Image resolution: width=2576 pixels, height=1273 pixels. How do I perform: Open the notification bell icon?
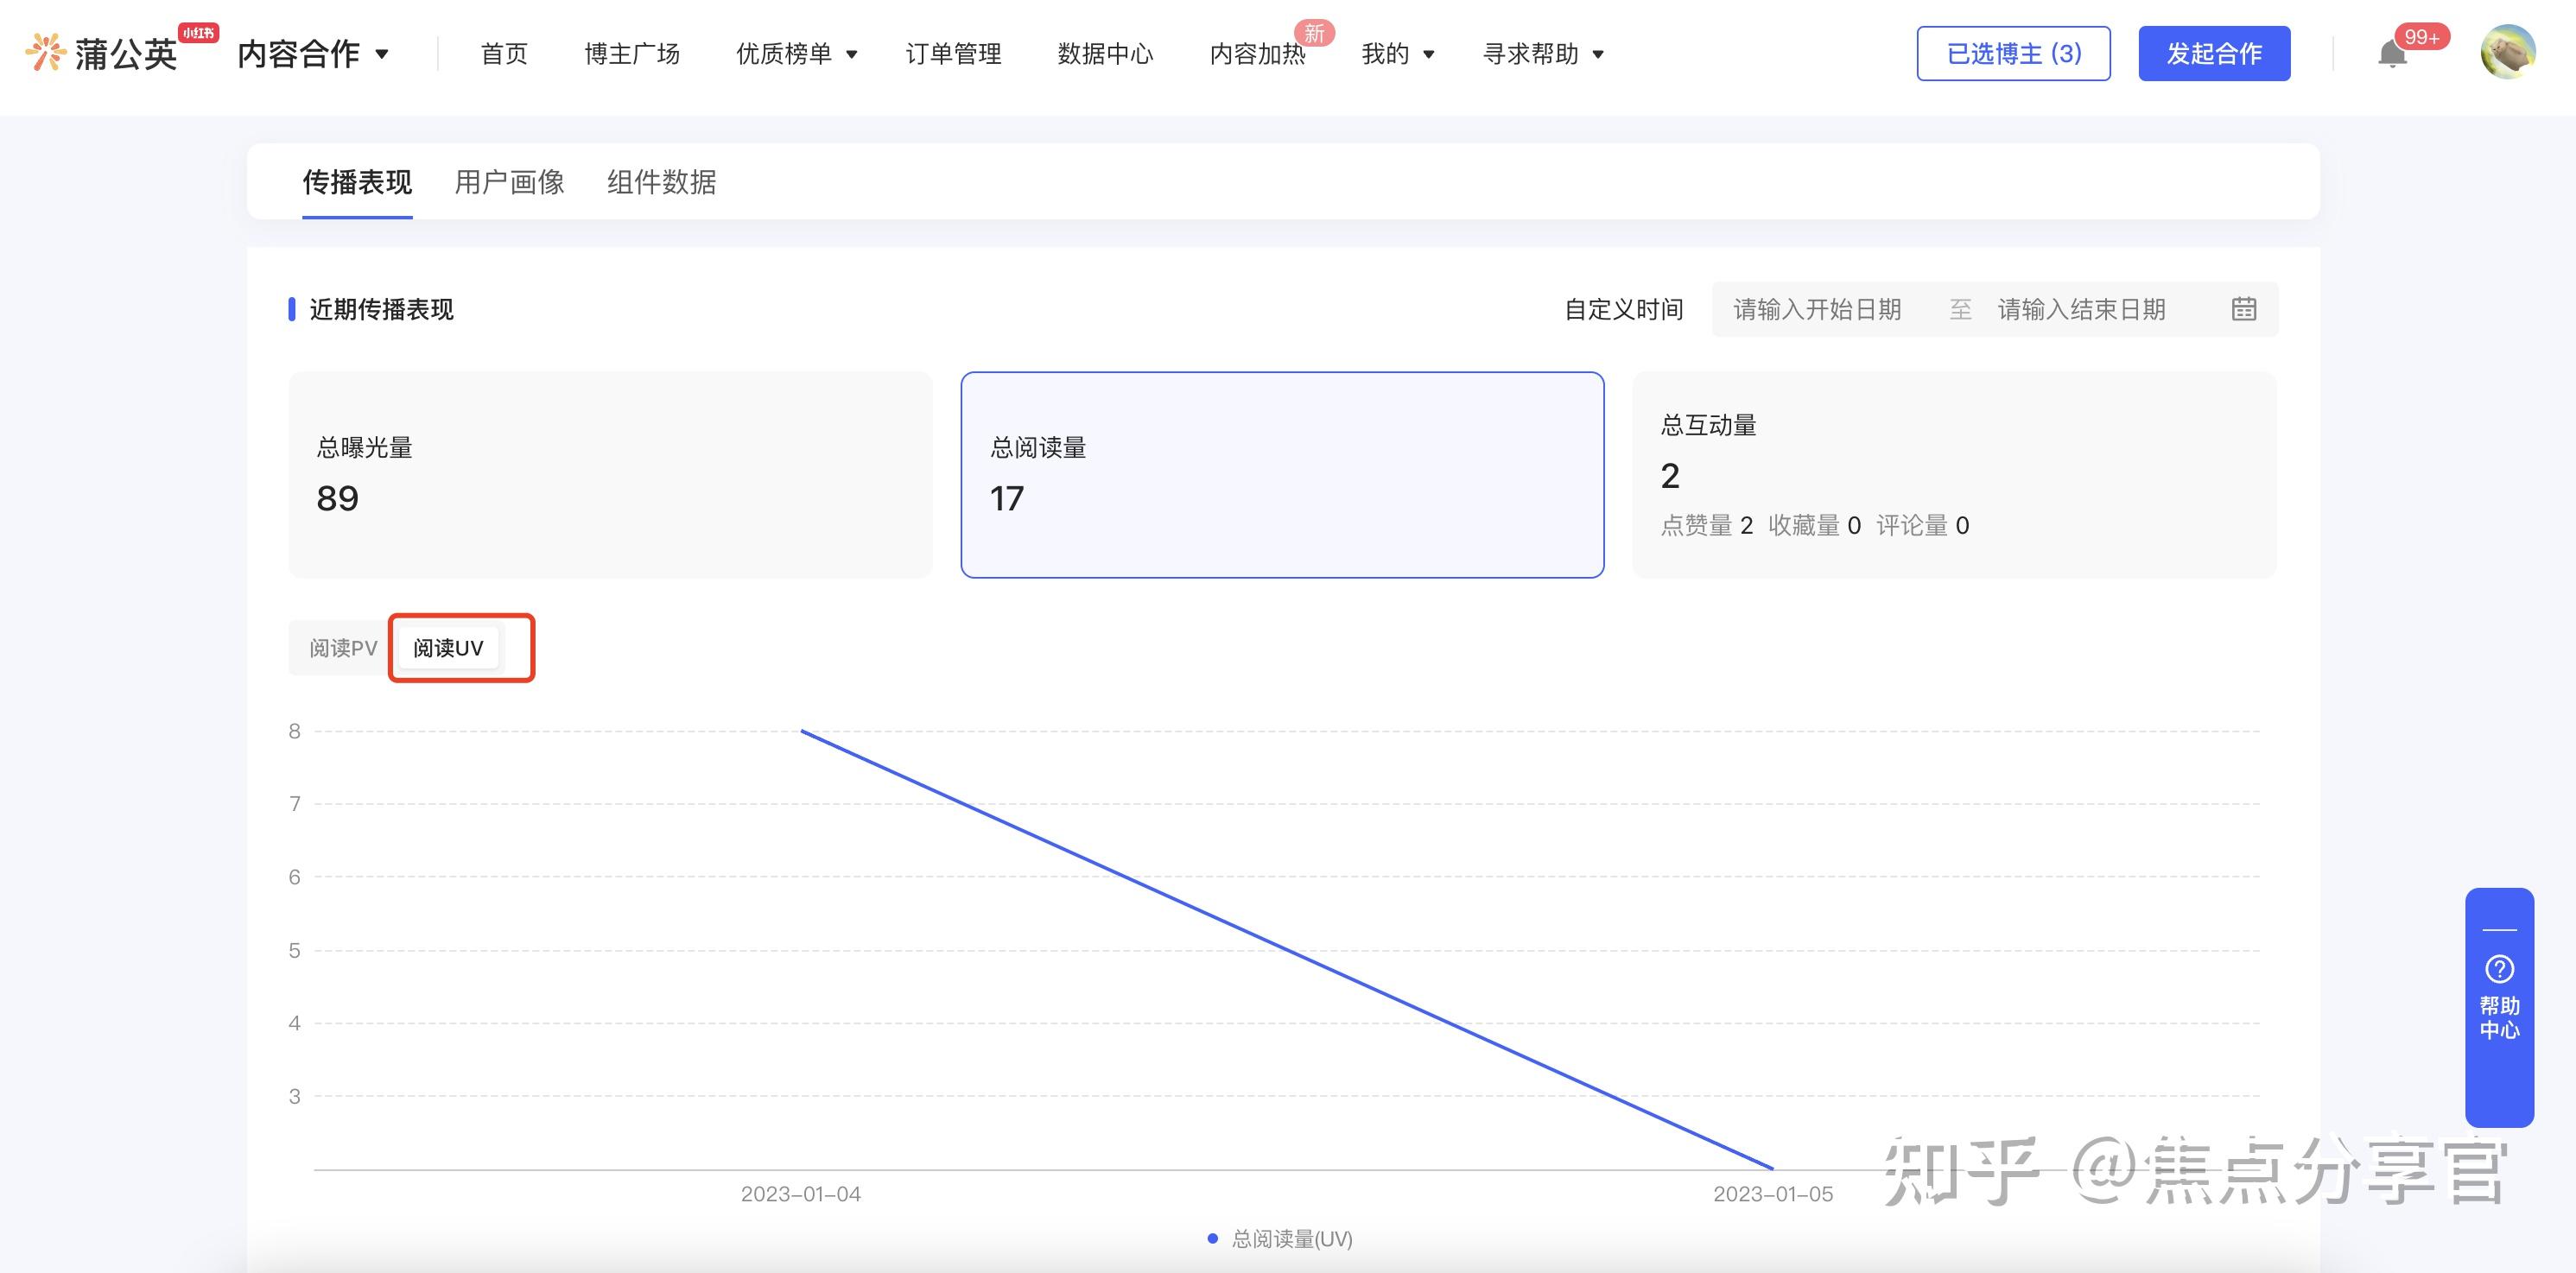[2391, 54]
